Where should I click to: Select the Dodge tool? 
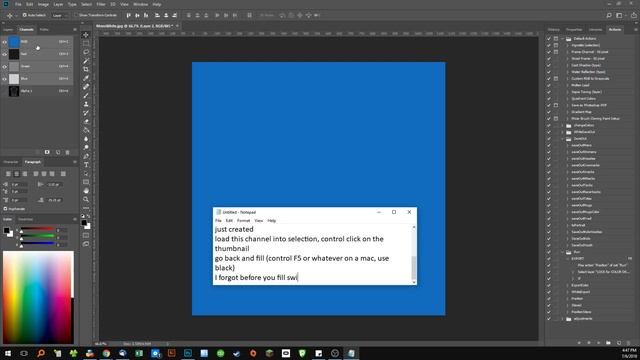[x=86, y=147]
